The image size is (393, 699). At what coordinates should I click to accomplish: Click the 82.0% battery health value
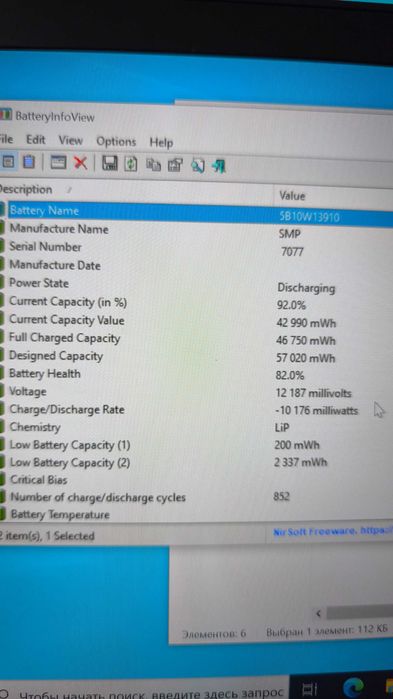pos(290,376)
